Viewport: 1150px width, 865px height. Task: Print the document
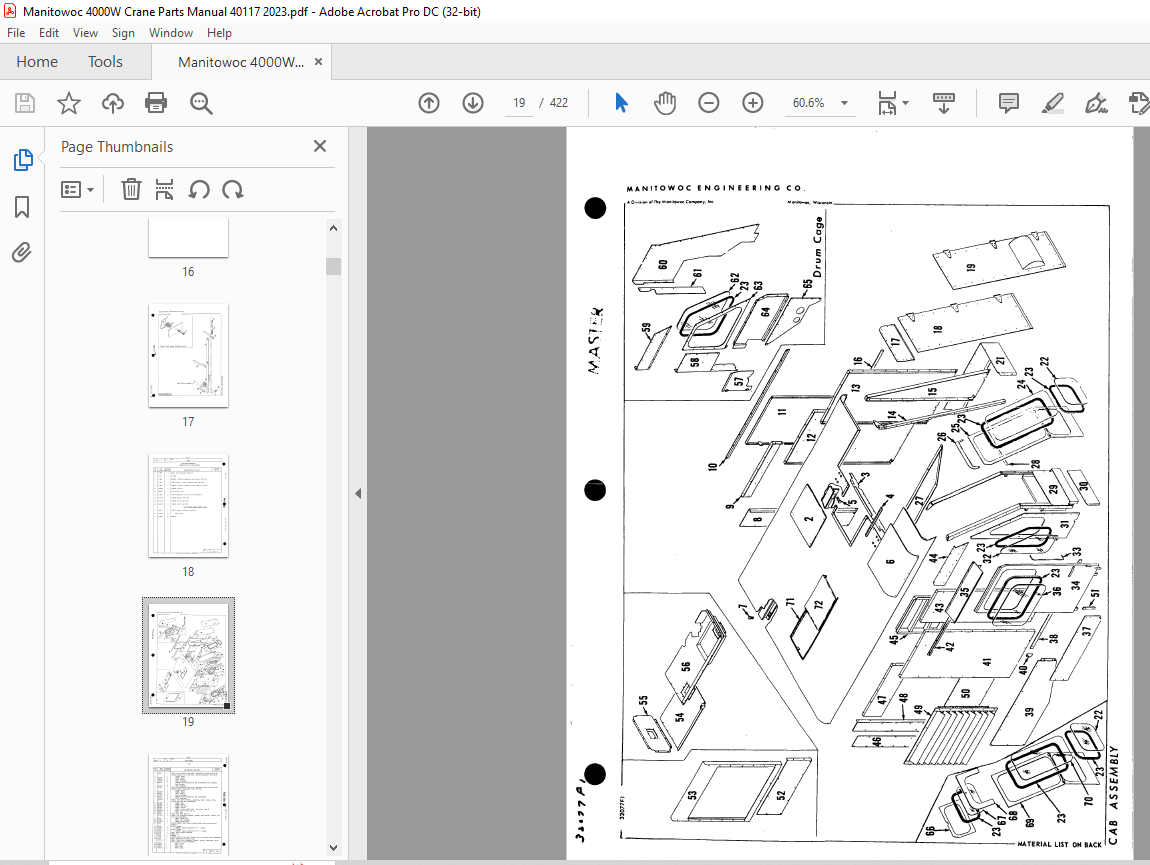[x=156, y=103]
